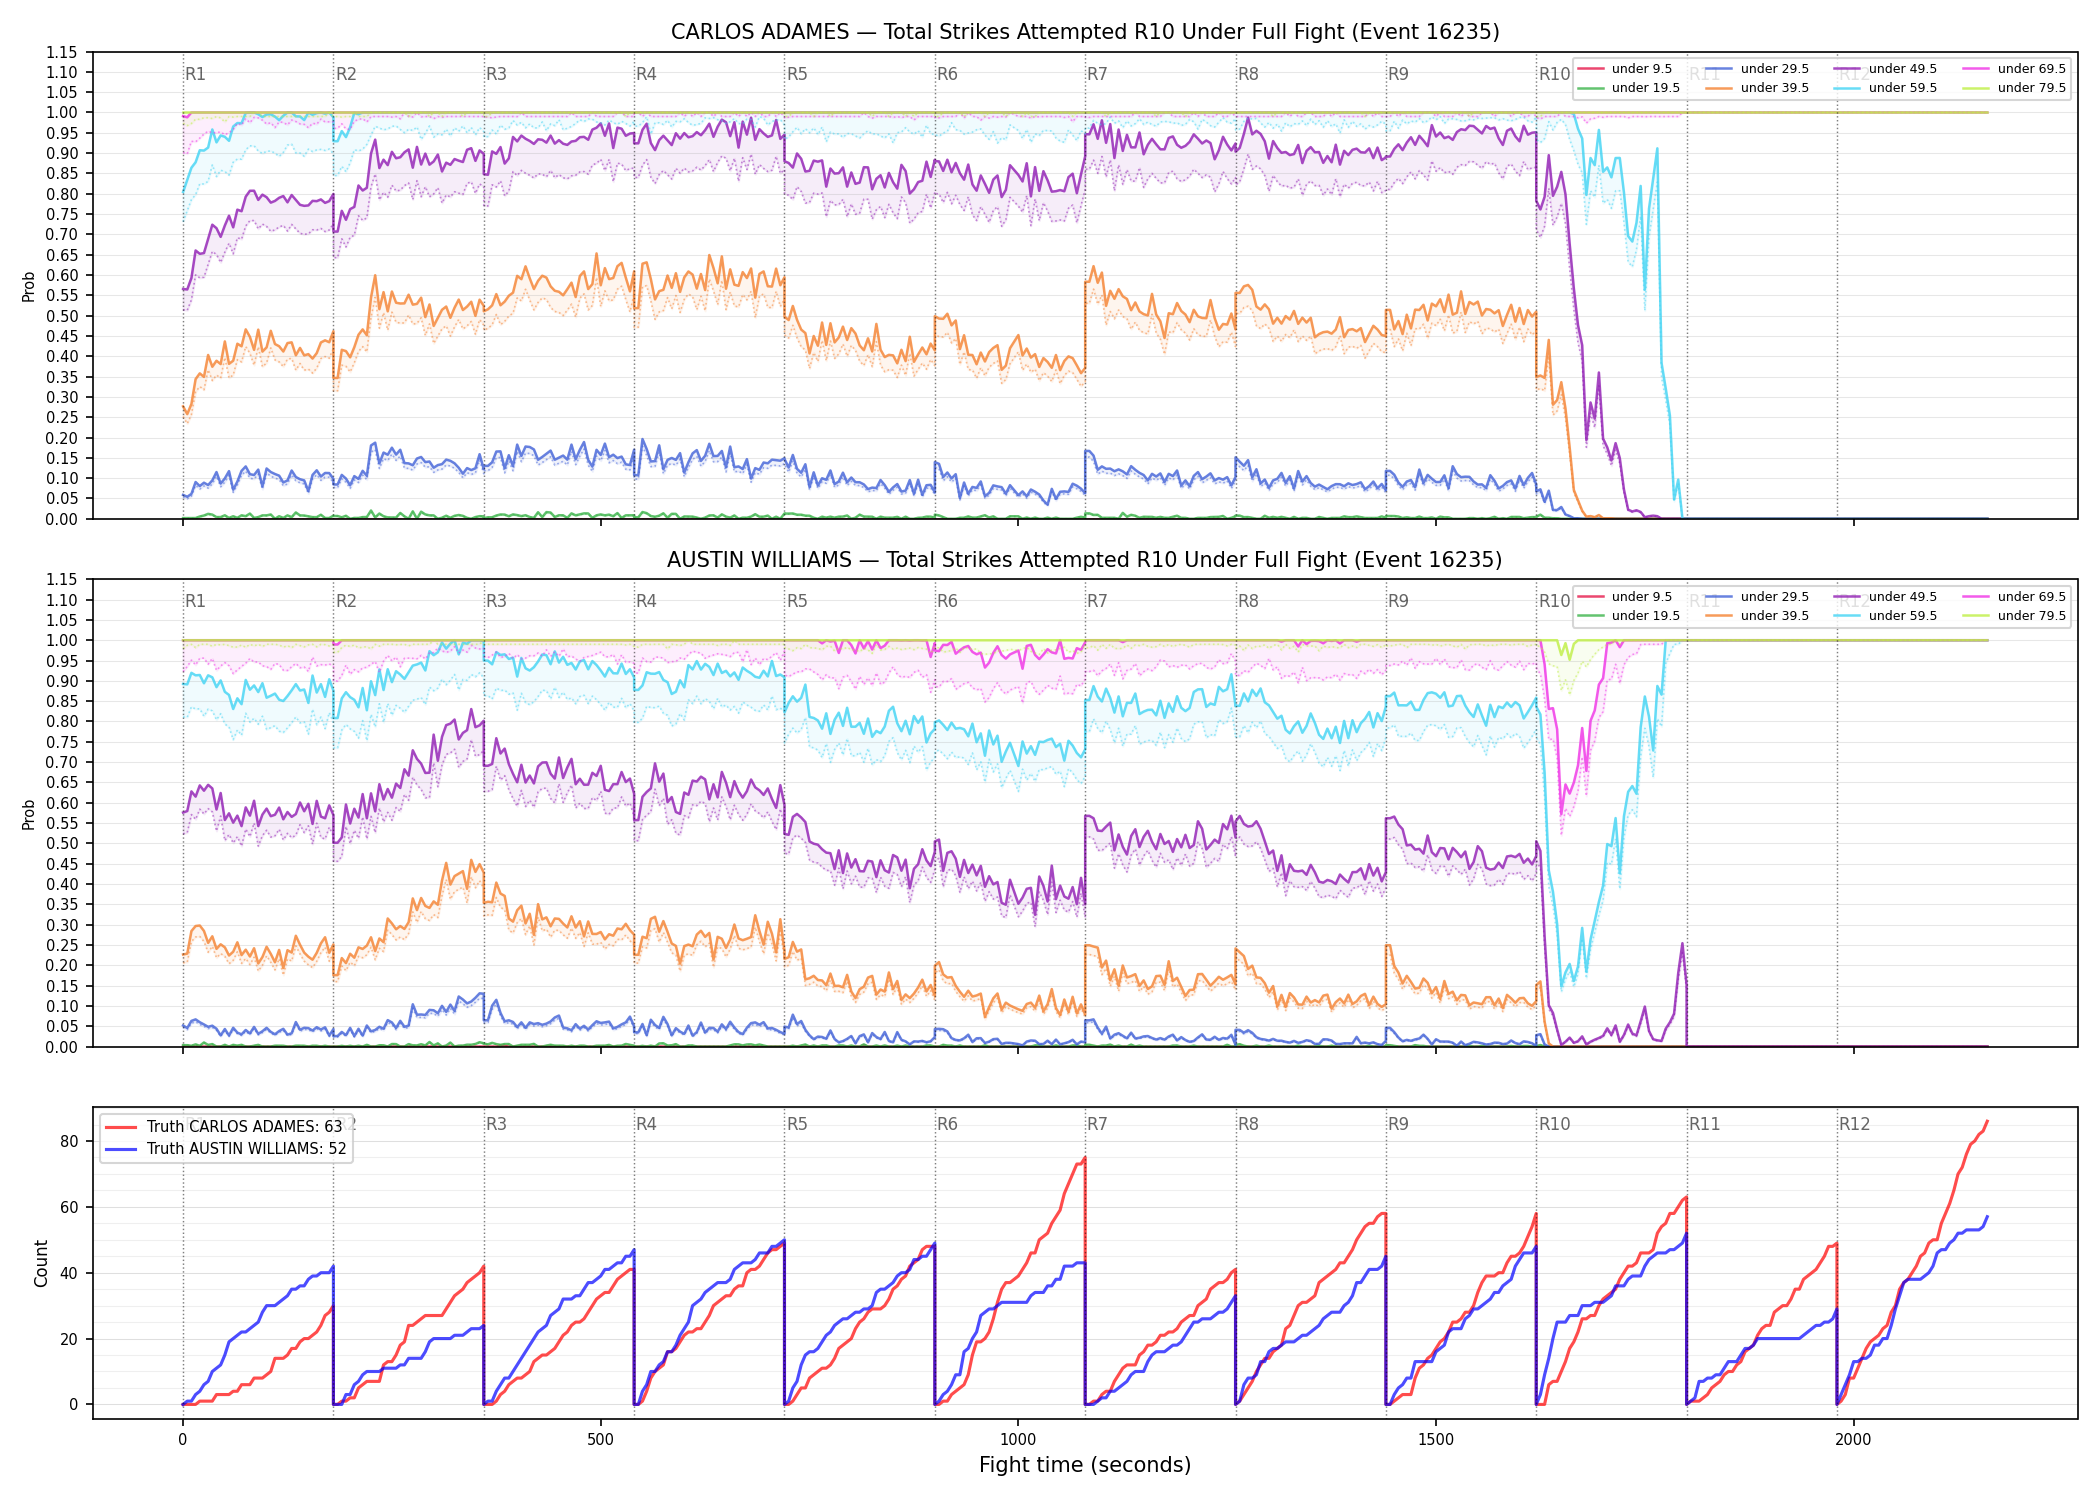Click the 'Fight time (seconds)' axis label
2100x1500 pixels.
[1085, 1465]
